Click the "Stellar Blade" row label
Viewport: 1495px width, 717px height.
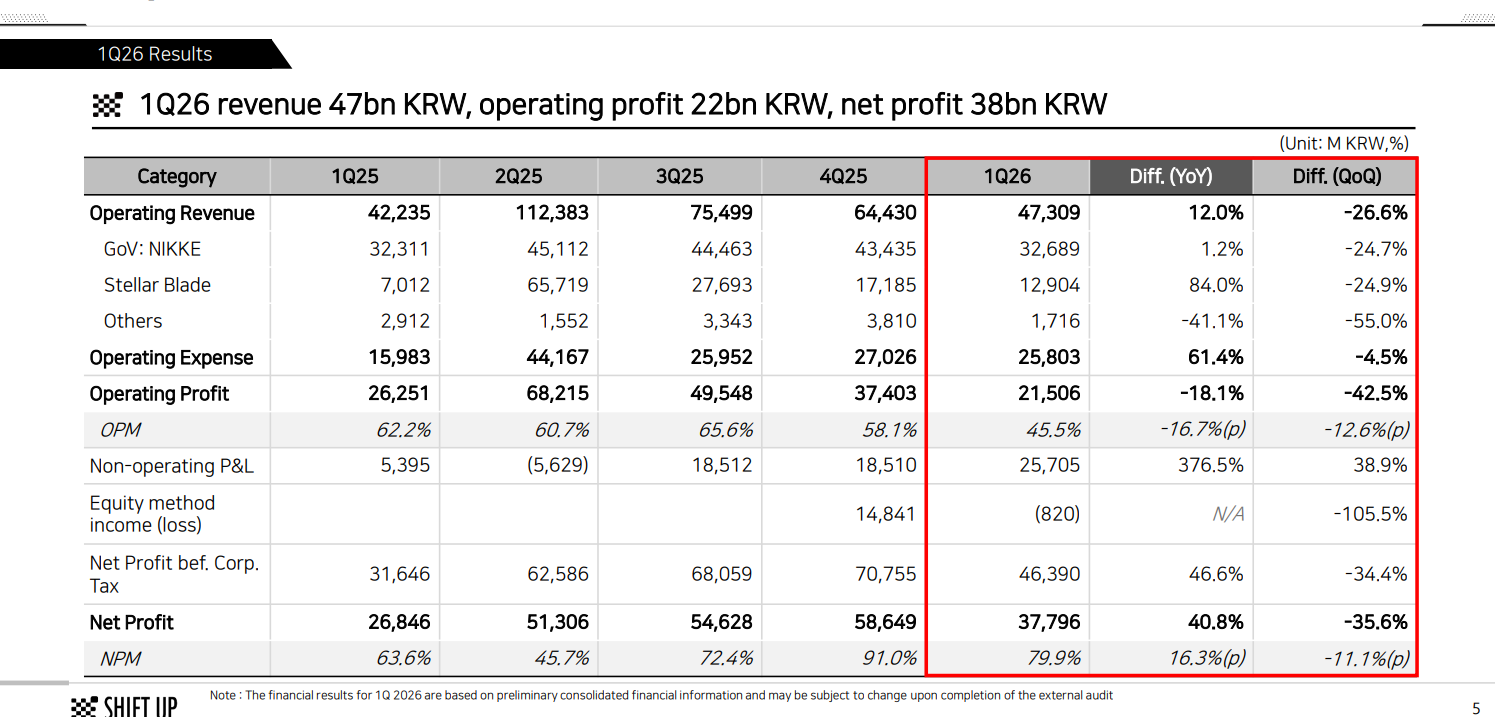[x=157, y=285]
